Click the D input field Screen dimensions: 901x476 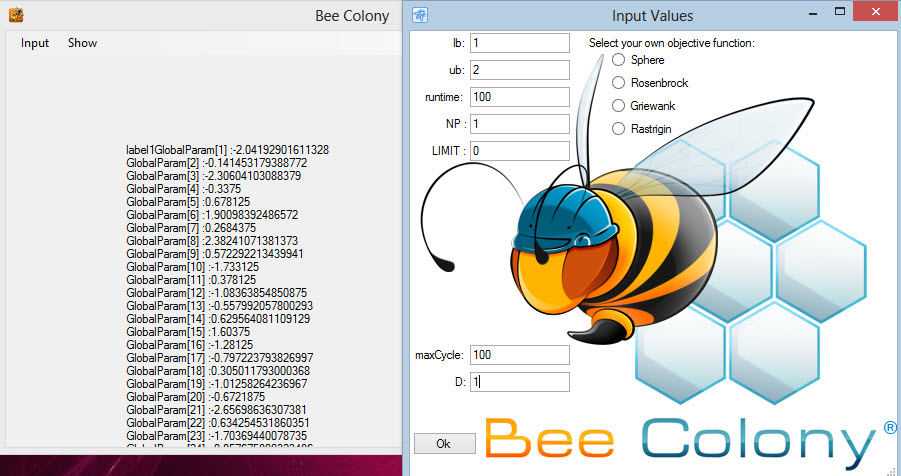520,382
